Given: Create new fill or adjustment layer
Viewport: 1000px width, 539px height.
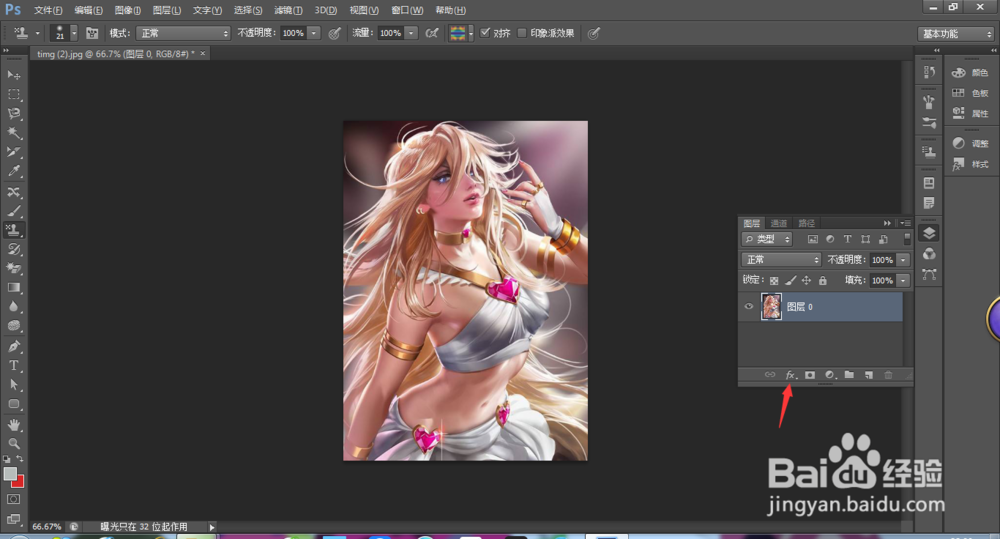Looking at the screenshot, I should (830, 375).
